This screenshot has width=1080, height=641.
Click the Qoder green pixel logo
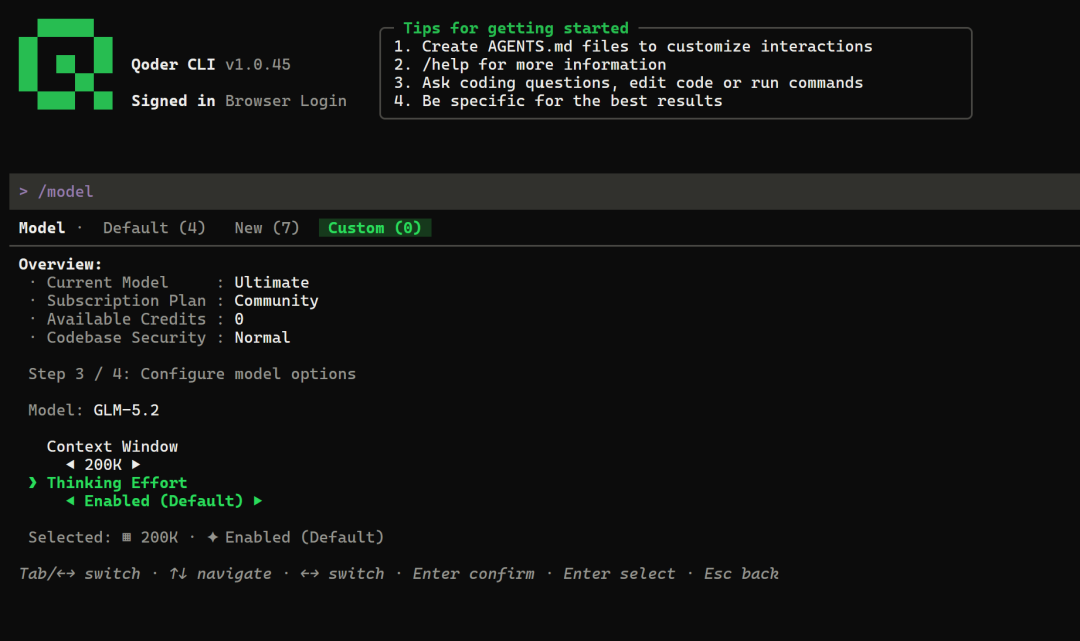(65, 64)
